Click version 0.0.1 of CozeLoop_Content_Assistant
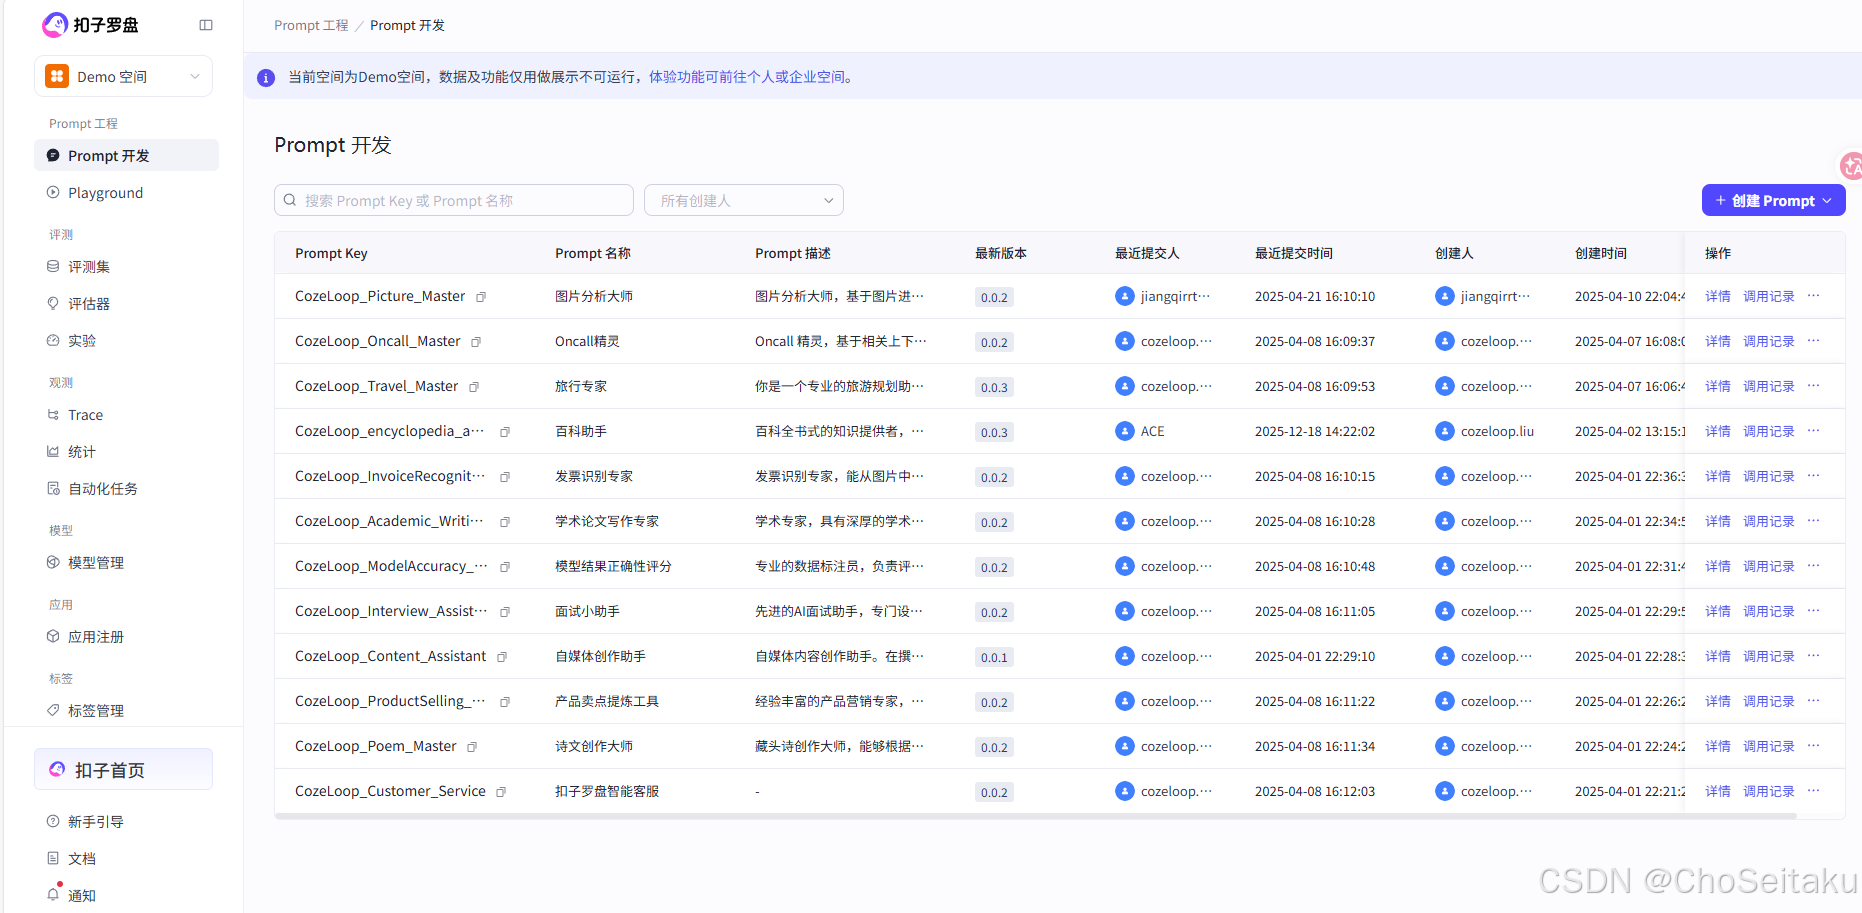1862x913 pixels. point(994,657)
